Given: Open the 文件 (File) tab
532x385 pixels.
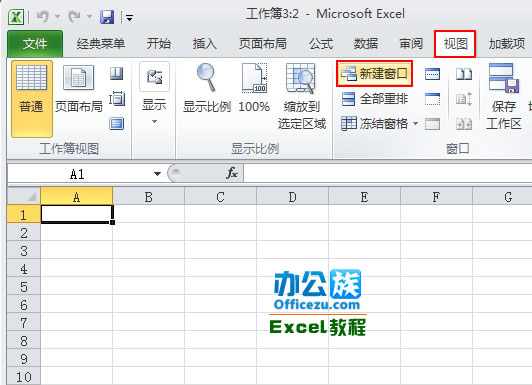Looking at the screenshot, I should coord(35,44).
